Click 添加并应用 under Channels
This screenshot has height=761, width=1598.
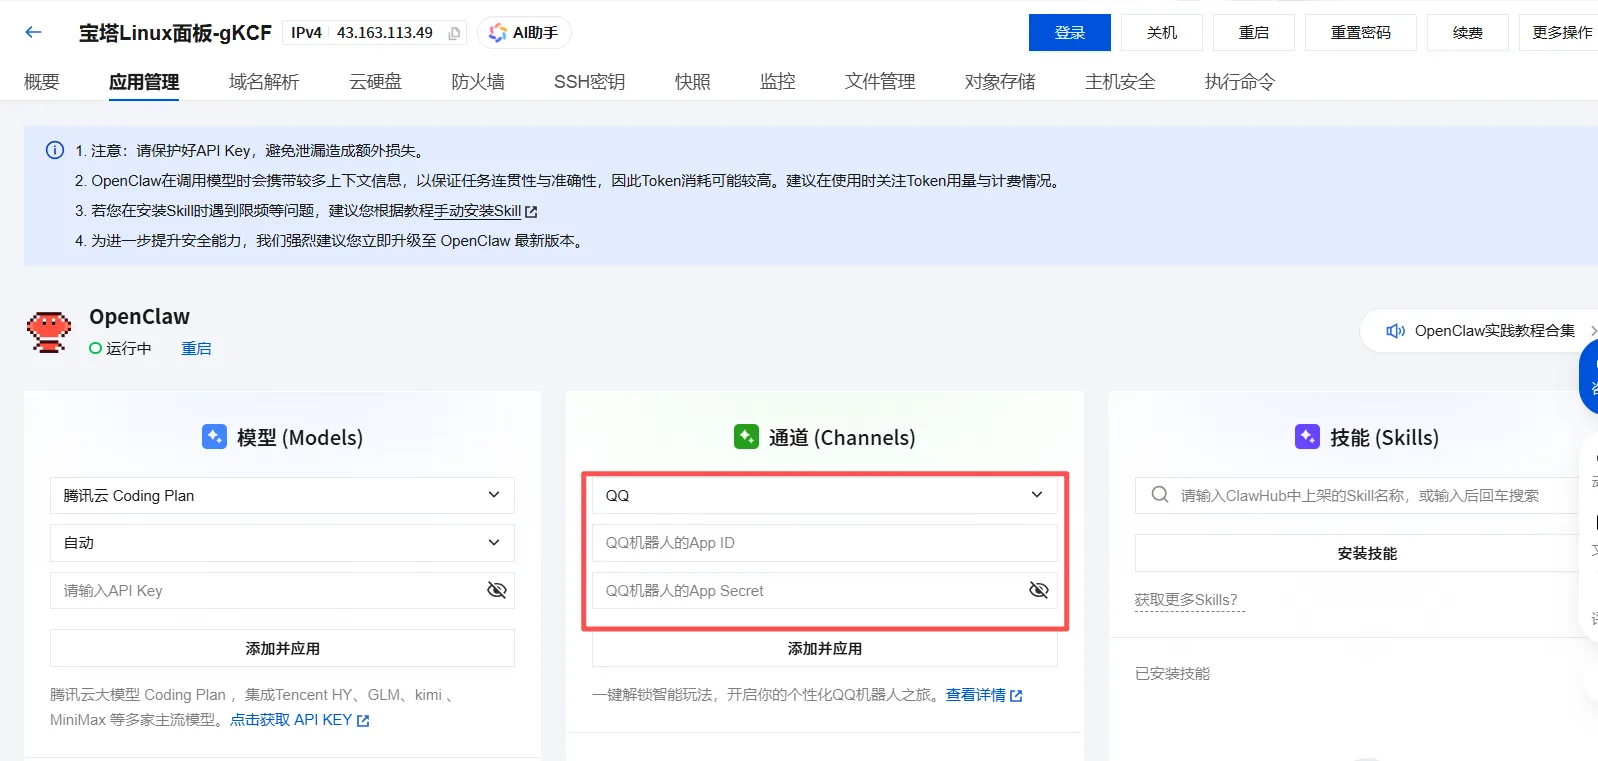(825, 649)
